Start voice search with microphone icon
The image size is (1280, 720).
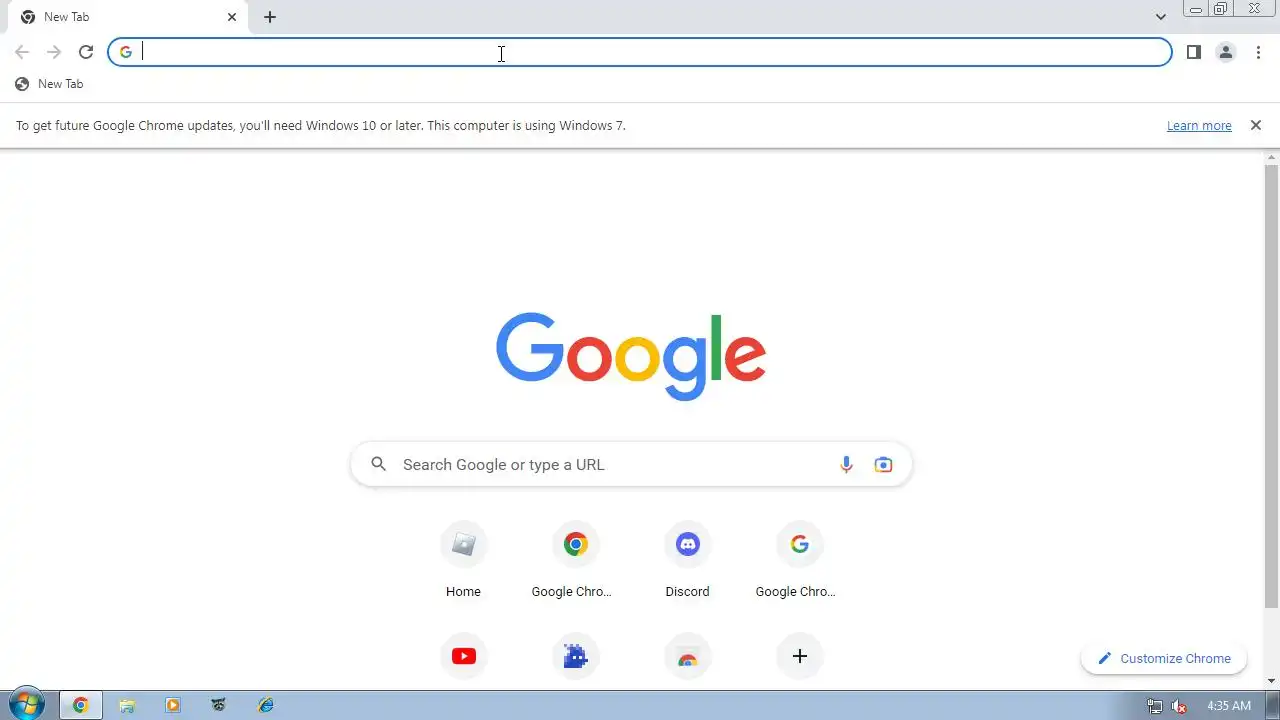846,464
